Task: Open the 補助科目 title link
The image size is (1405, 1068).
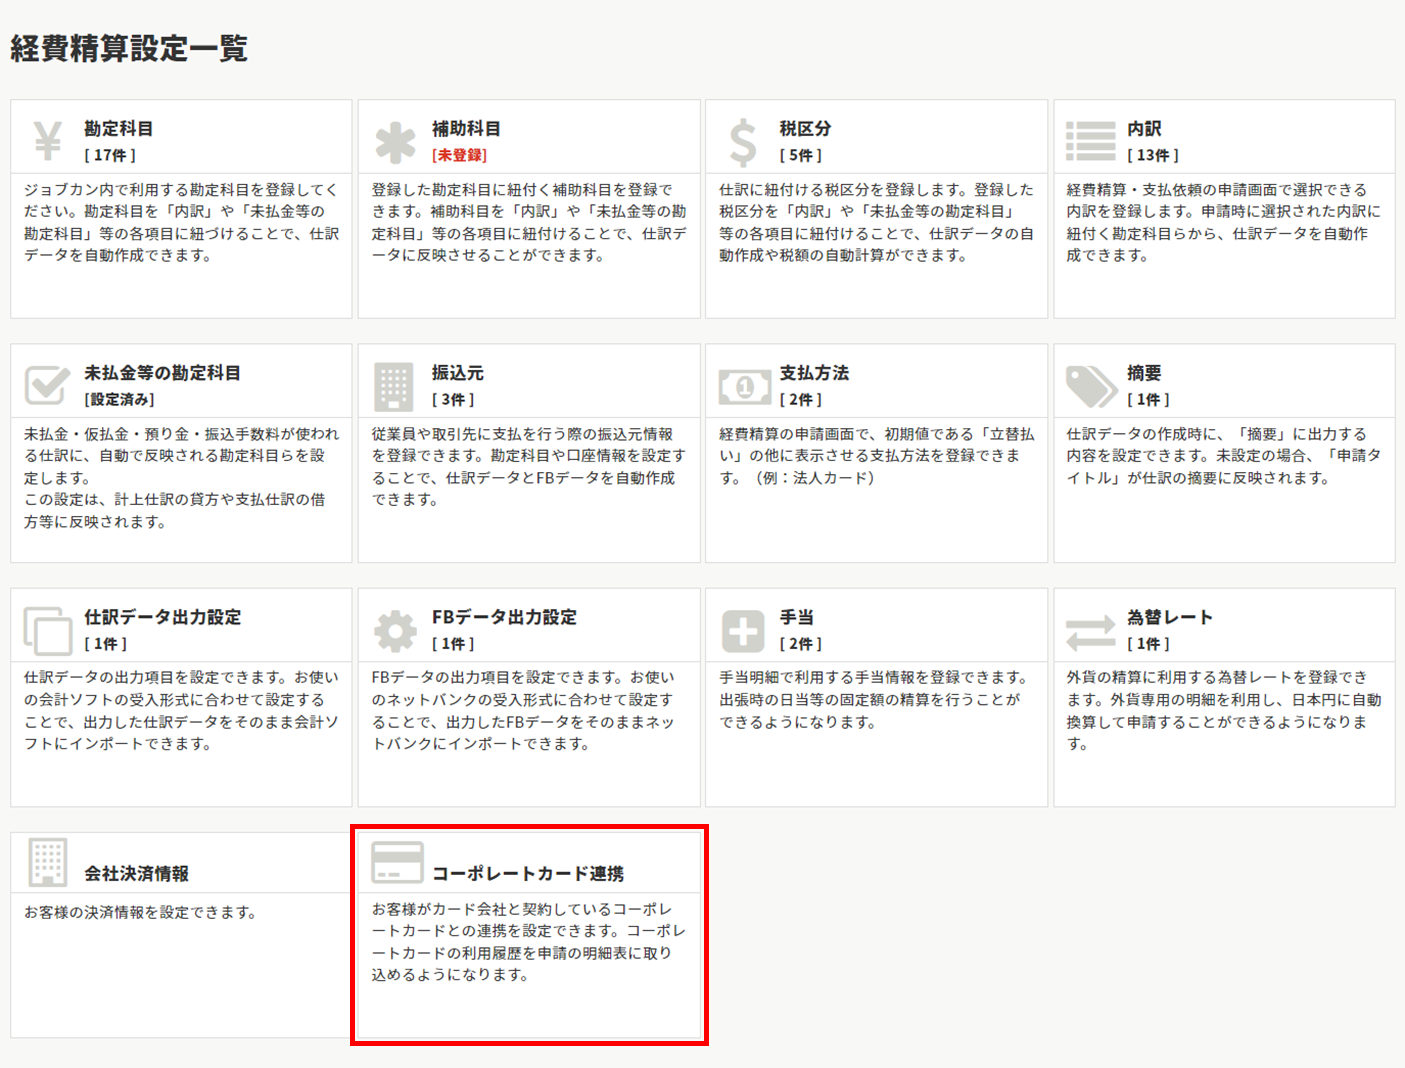Action: [x=466, y=129]
